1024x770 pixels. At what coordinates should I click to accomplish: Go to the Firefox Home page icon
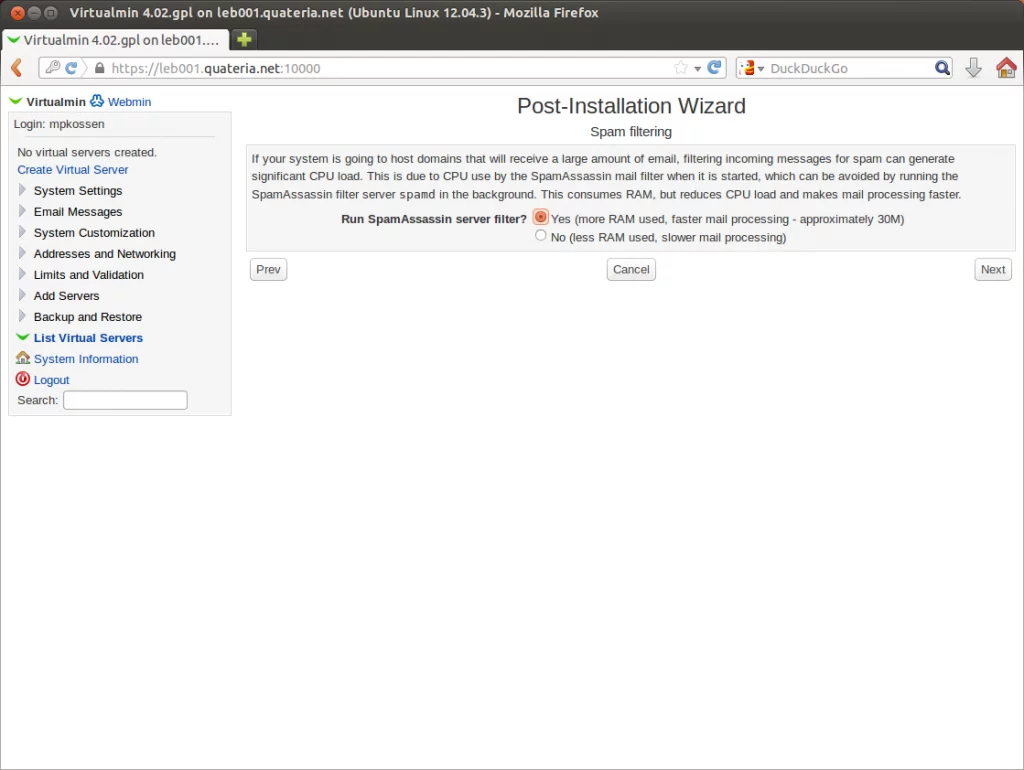coord(1006,68)
